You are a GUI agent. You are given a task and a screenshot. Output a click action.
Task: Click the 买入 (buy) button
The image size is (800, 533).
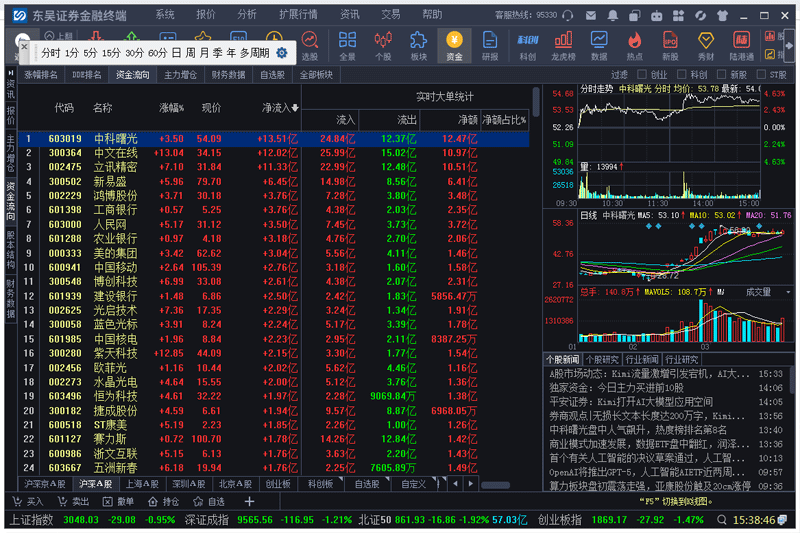click(x=30, y=501)
